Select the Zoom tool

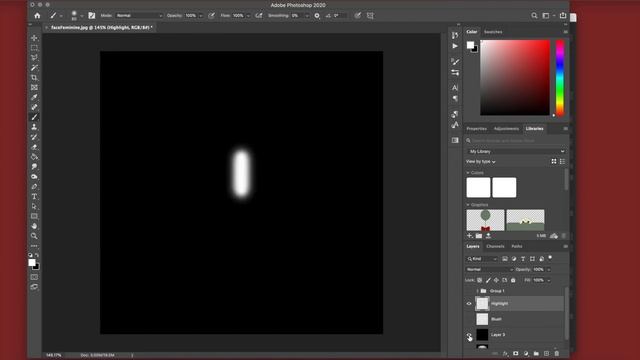click(34, 236)
